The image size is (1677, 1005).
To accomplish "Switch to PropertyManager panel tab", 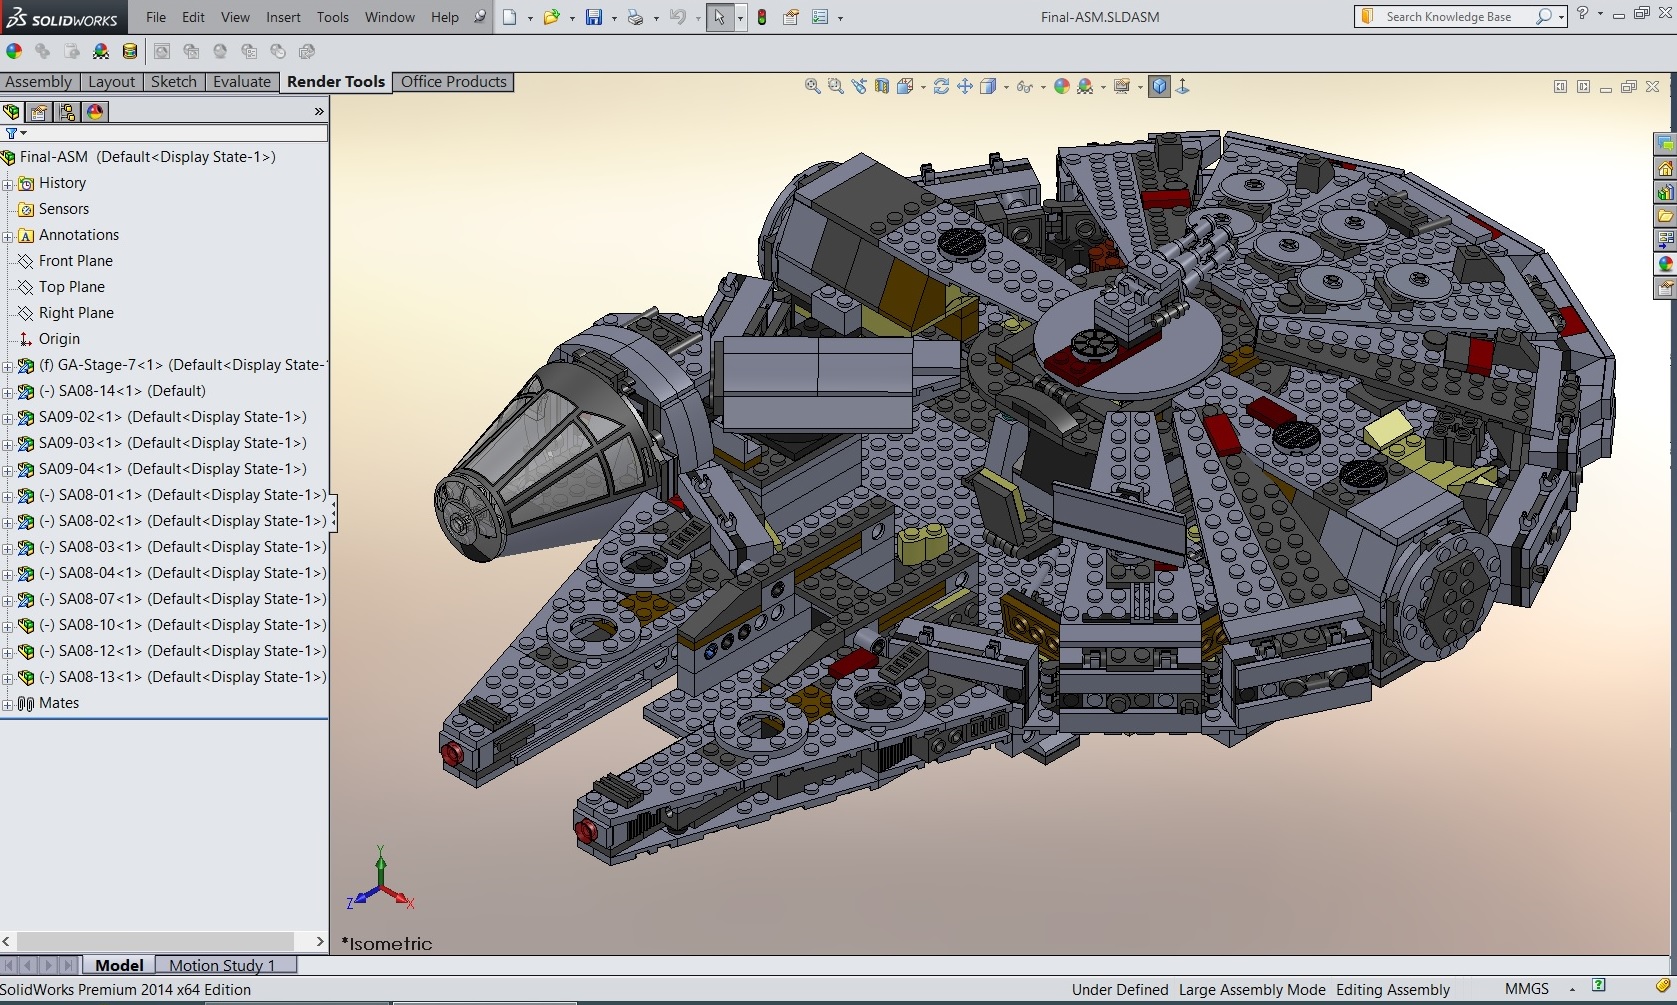I will (x=39, y=112).
